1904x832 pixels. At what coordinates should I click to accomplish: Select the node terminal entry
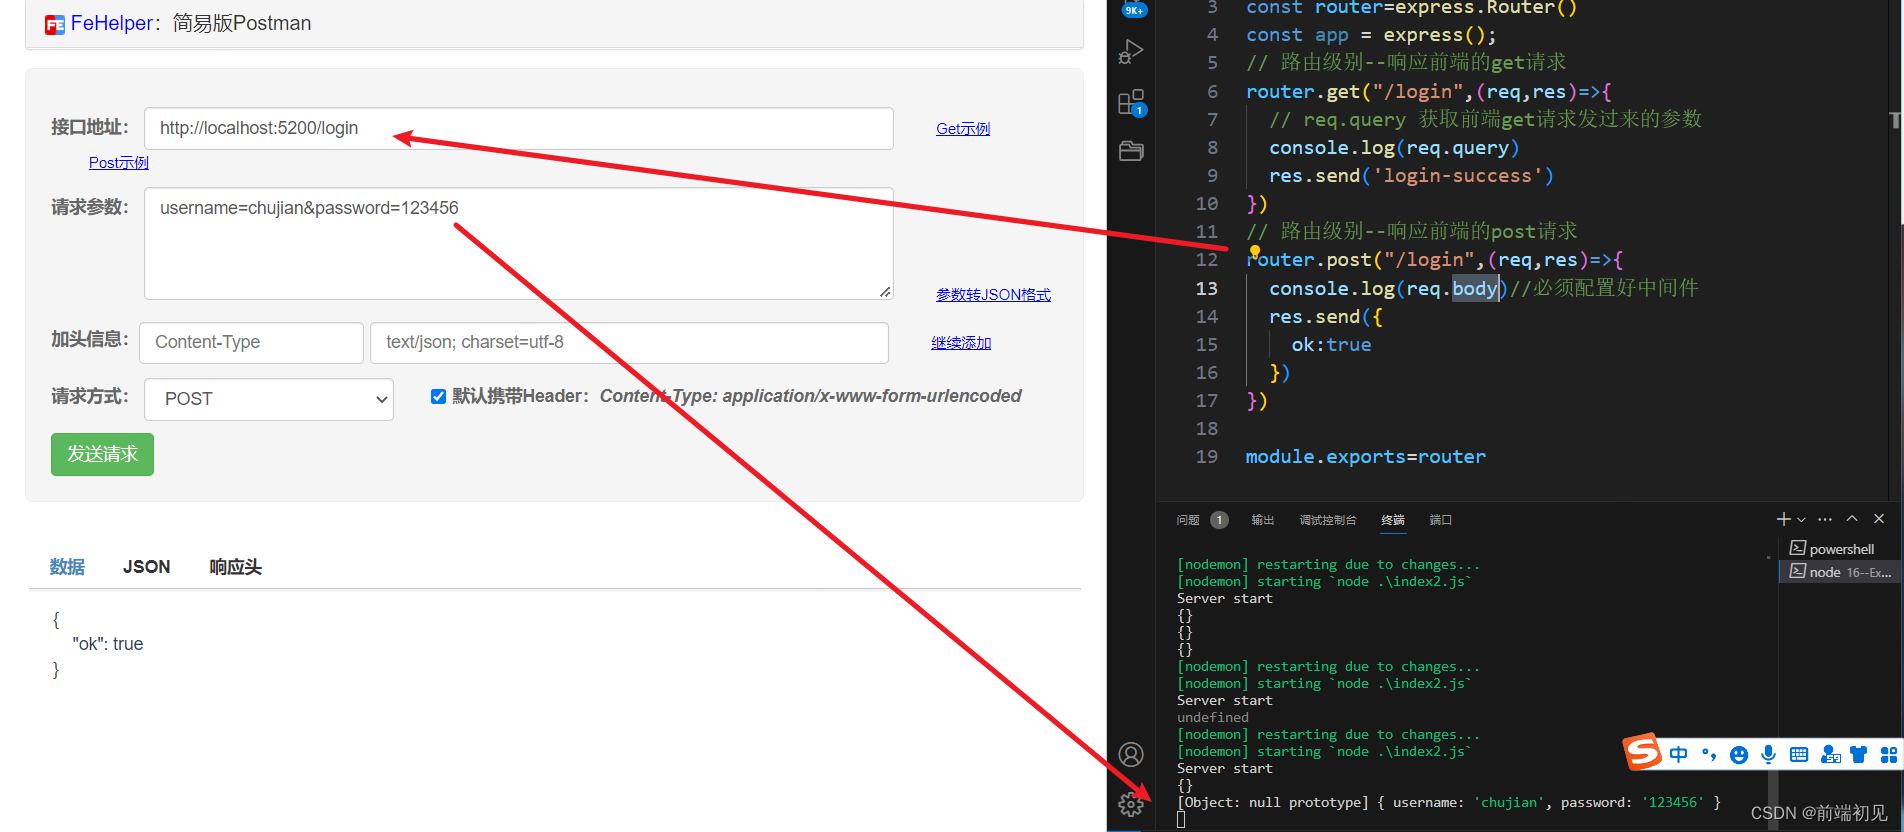pyautogui.click(x=1840, y=572)
